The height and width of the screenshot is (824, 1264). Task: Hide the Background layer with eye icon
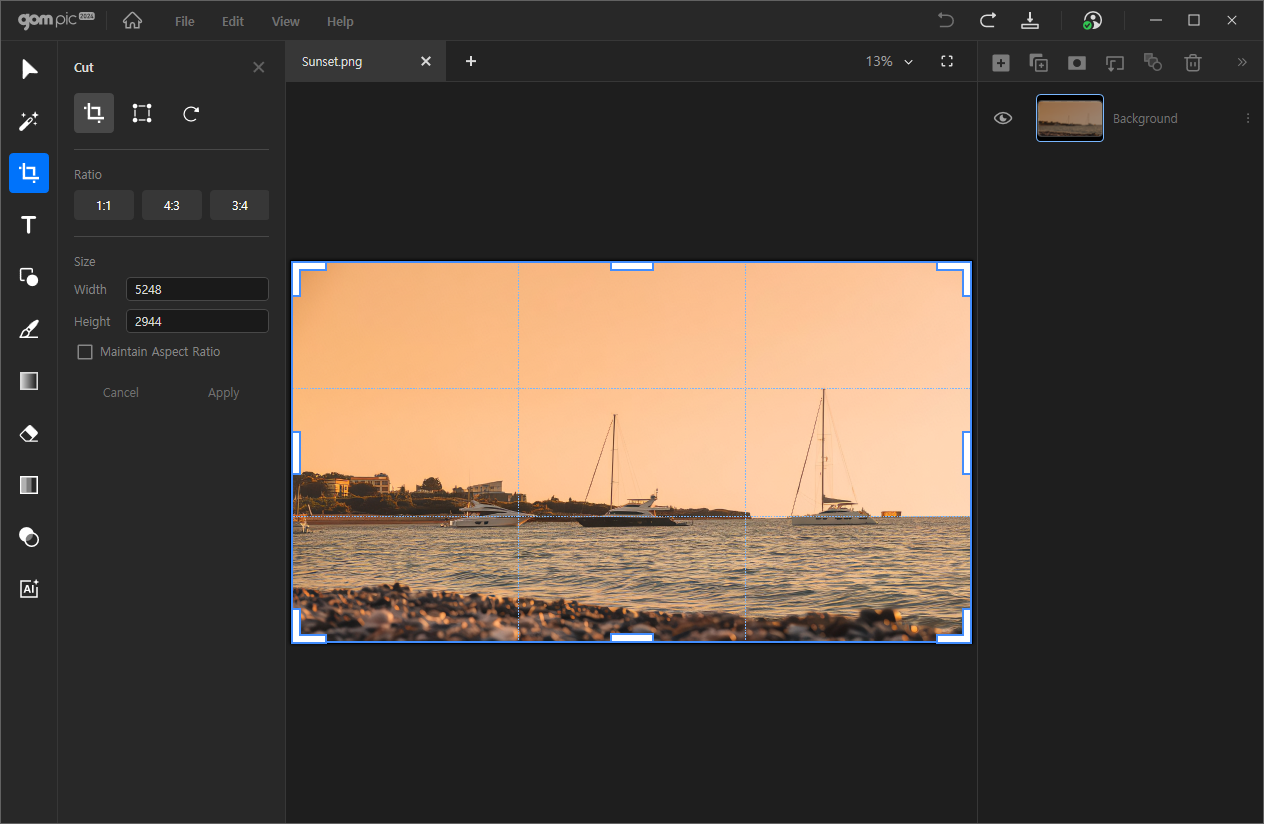click(1003, 118)
